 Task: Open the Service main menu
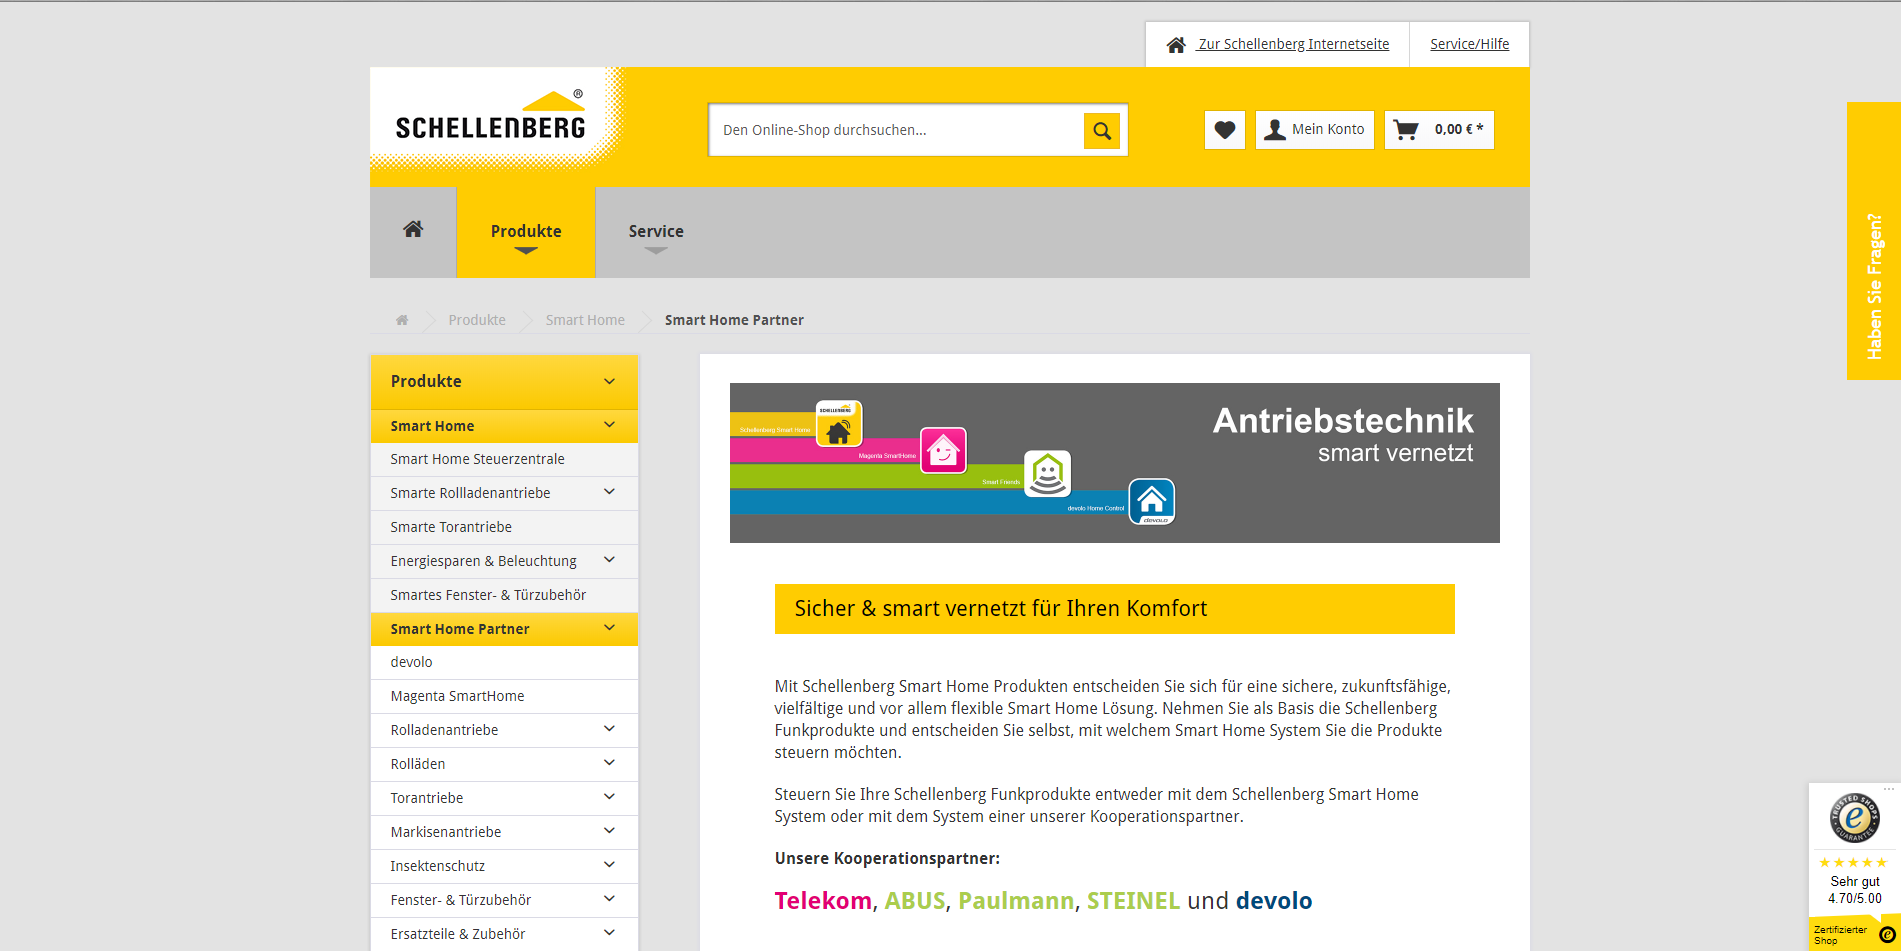pos(656,232)
